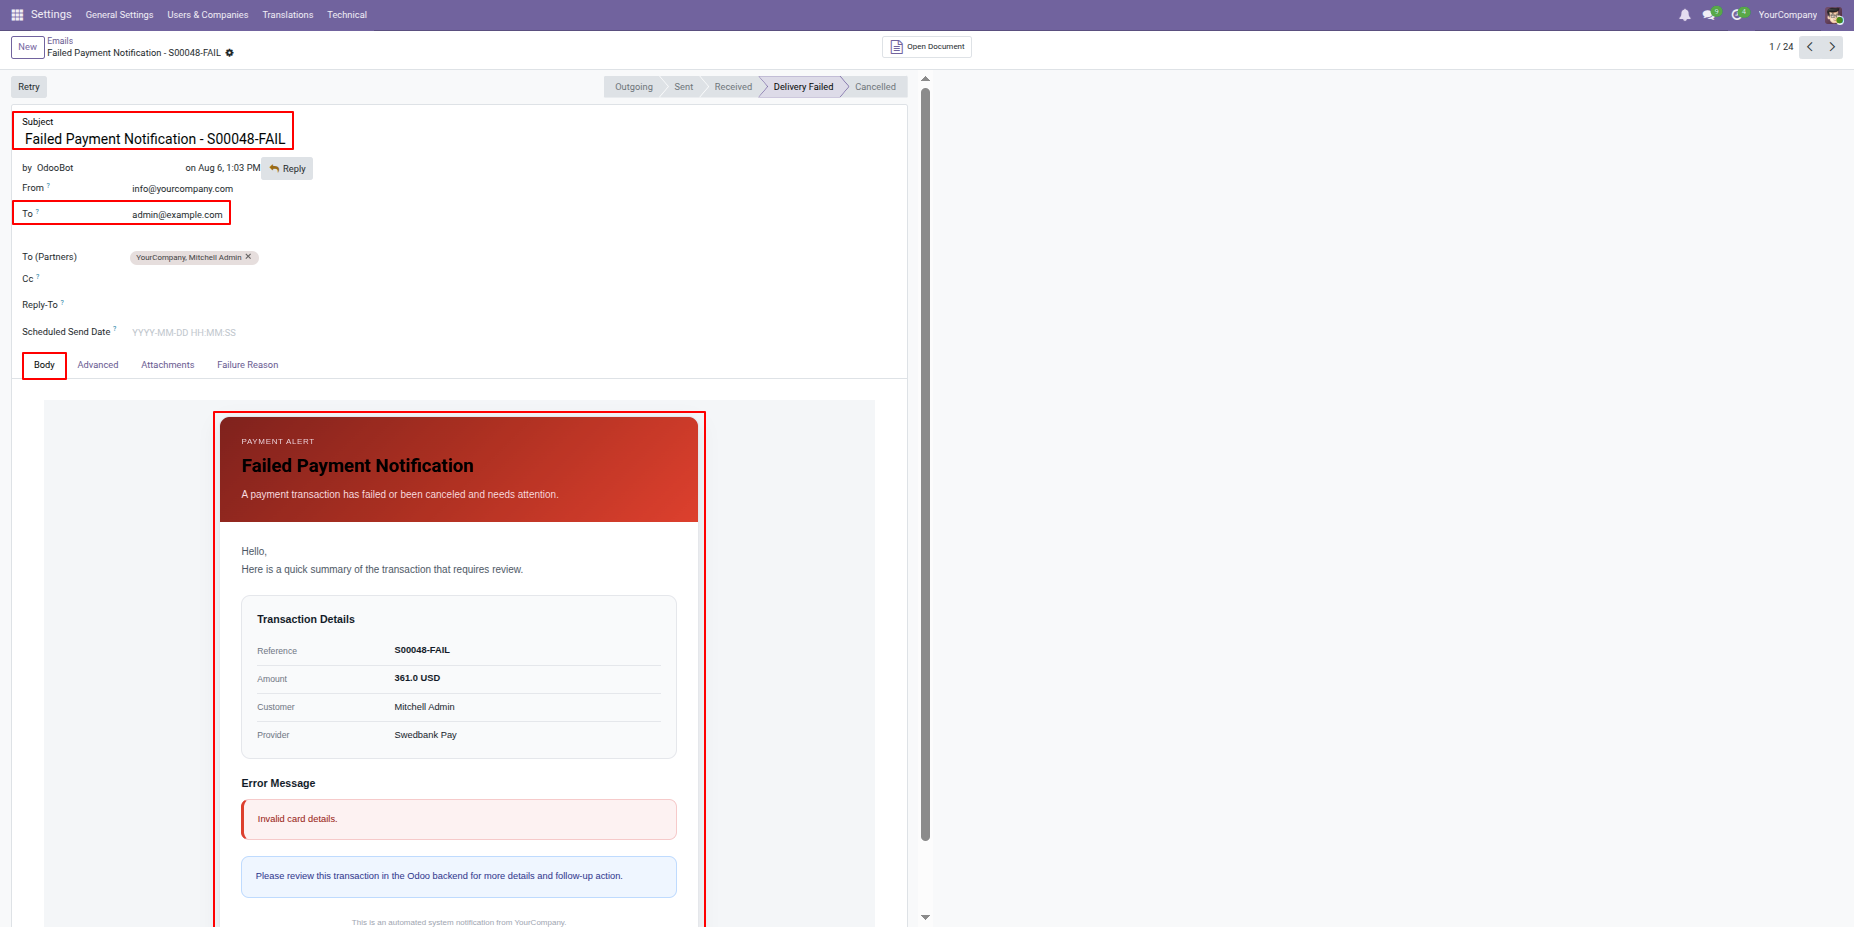Click the Transaction Details heading
The height and width of the screenshot is (927, 1854).
306,620
